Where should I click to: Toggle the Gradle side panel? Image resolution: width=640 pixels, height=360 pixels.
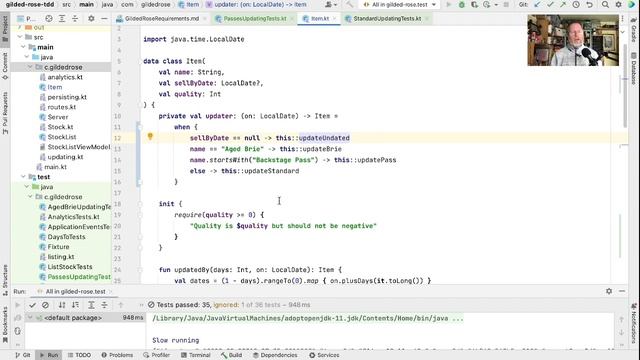coord(634,29)
